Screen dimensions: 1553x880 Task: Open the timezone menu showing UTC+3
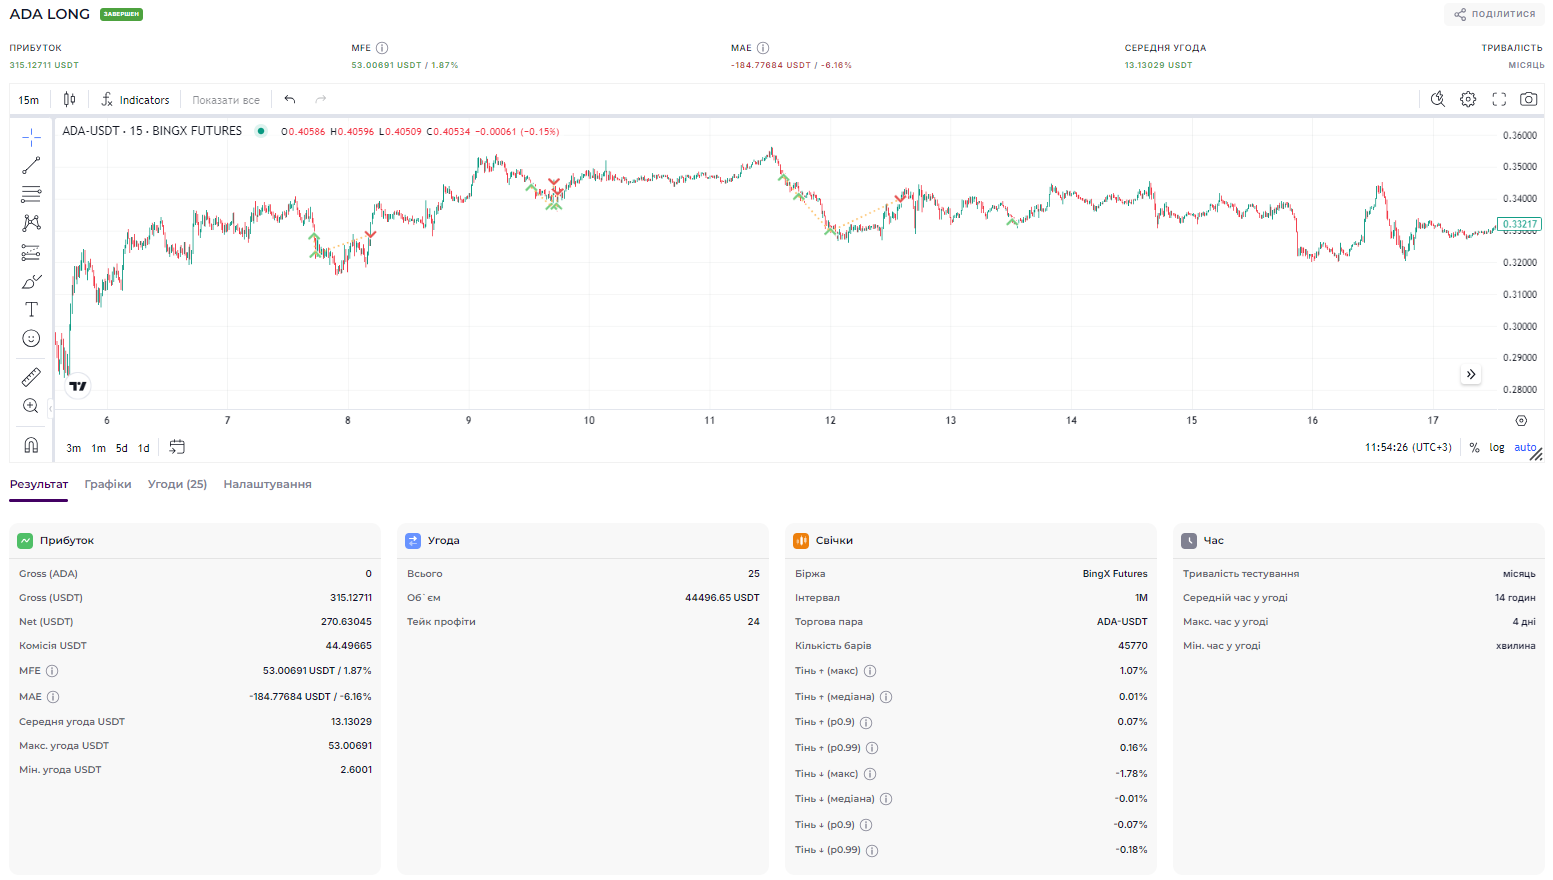(x=1408, y=448)
